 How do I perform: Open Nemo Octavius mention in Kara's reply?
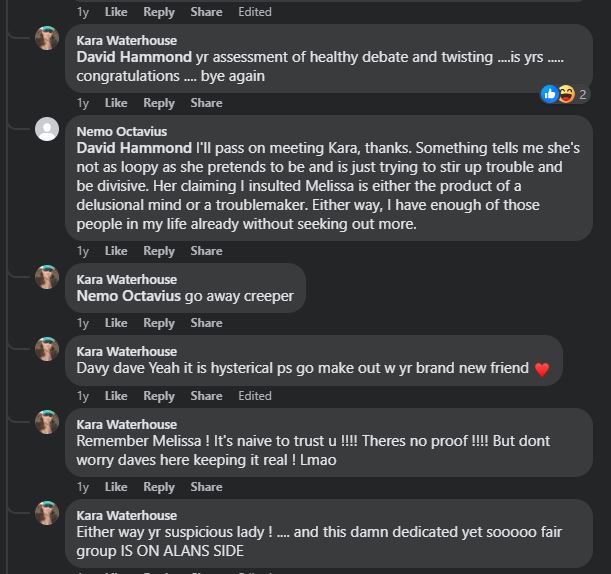[129, 296]
